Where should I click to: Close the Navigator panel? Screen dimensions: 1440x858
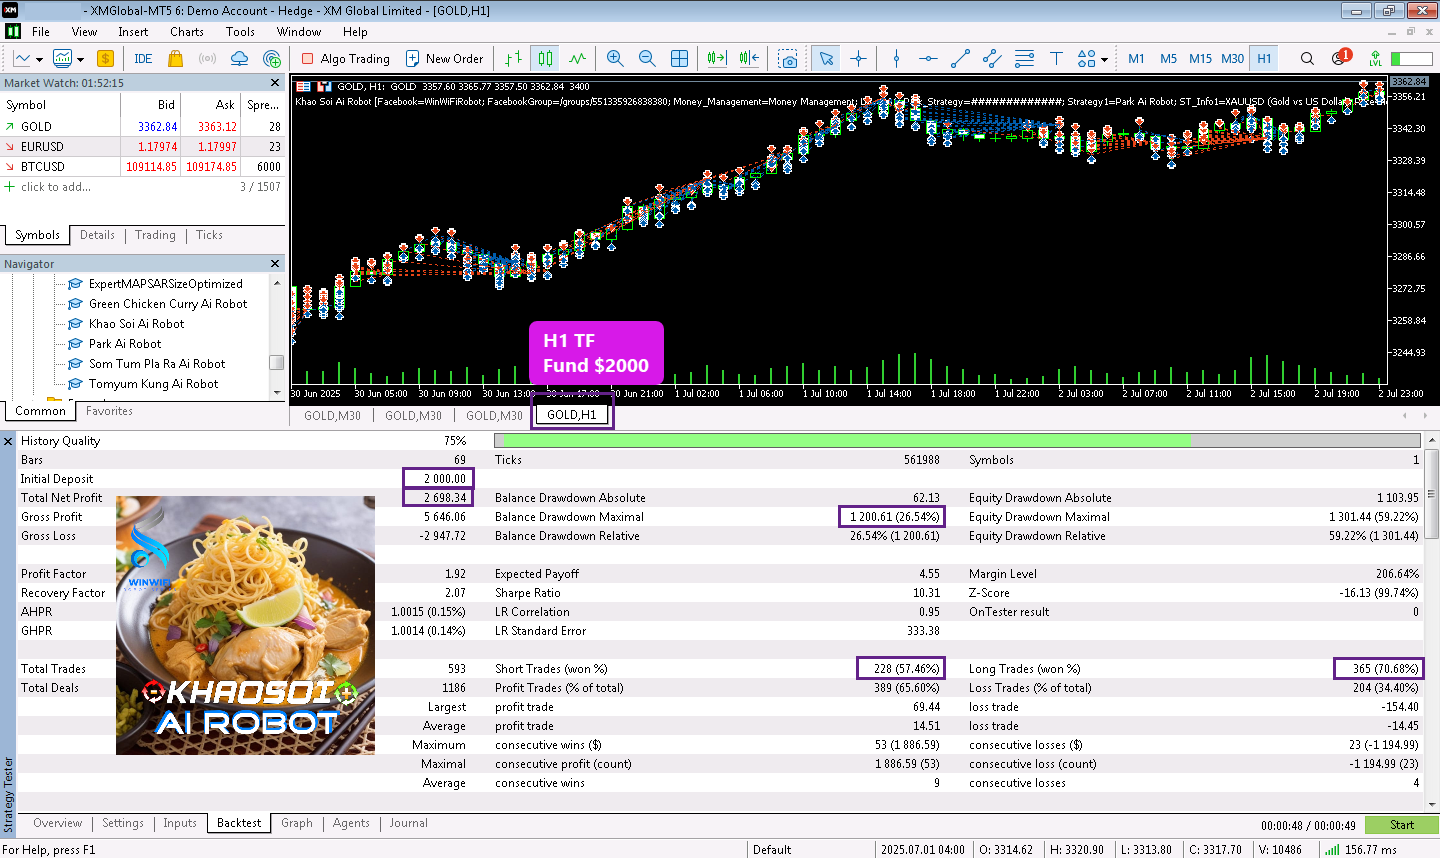click(x=275, y=264)
